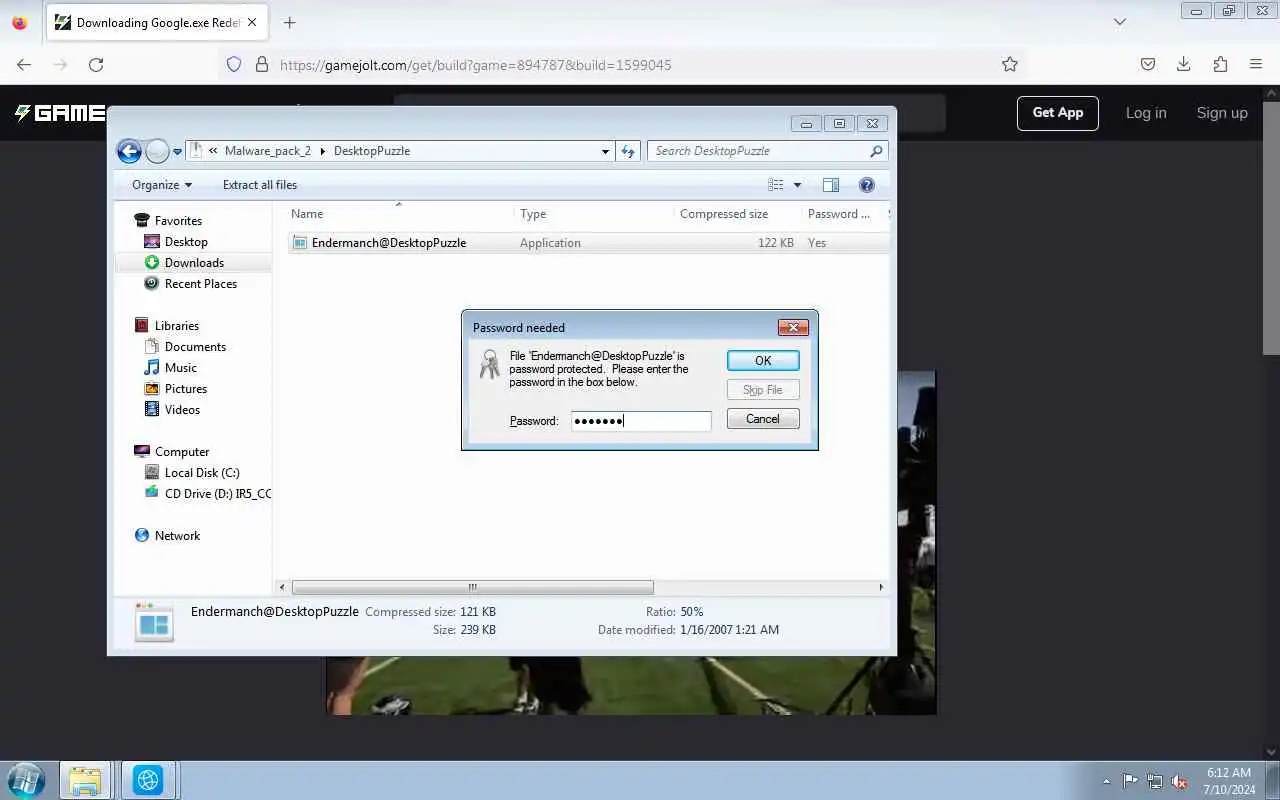
Task: Click the volume tray icon
Action: pyautogui.click(x=1179, y=781)
